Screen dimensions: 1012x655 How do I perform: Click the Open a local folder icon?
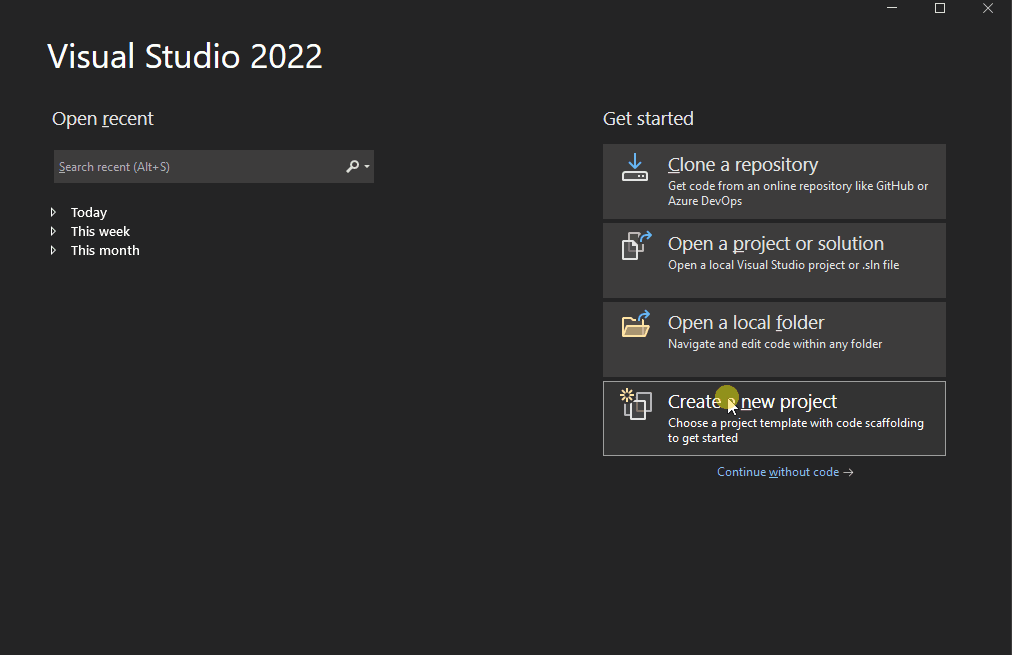point(636,324)
